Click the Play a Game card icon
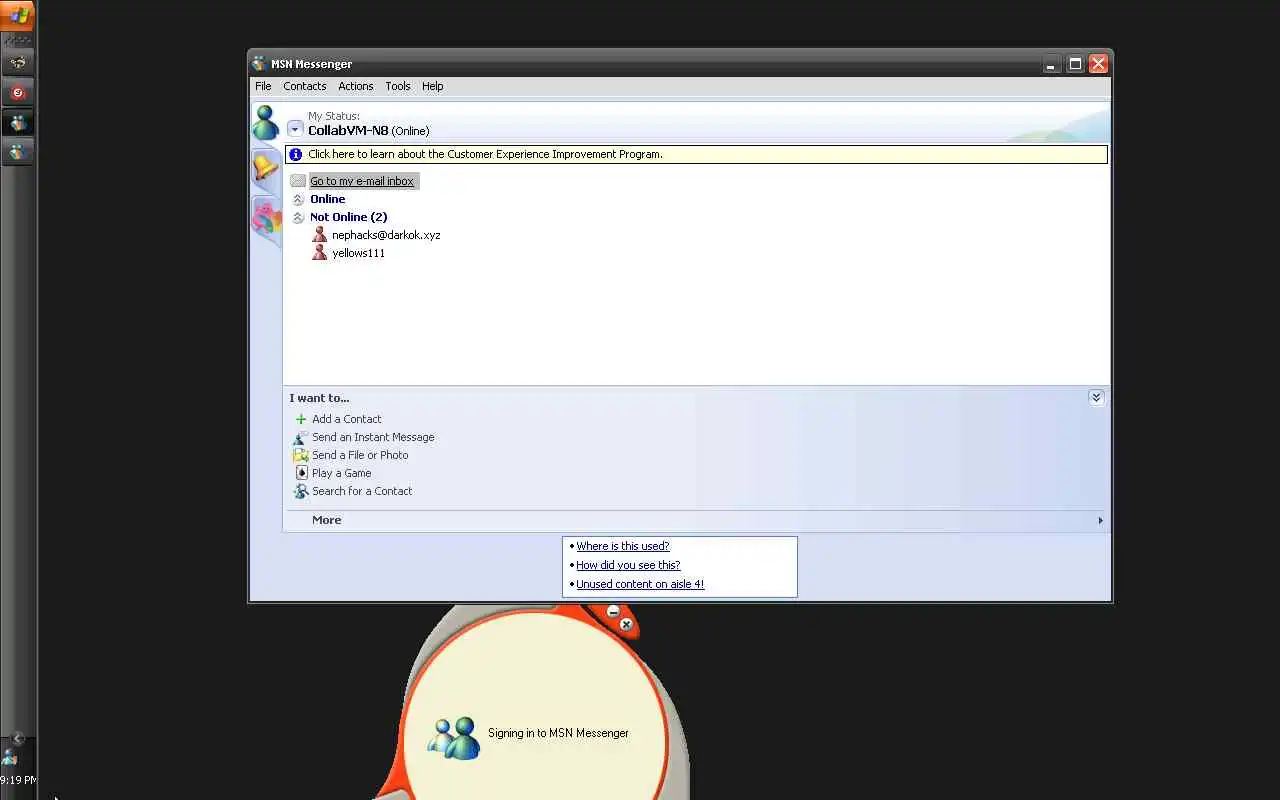This screenshot has height=800, width=1280. [300, 473]
